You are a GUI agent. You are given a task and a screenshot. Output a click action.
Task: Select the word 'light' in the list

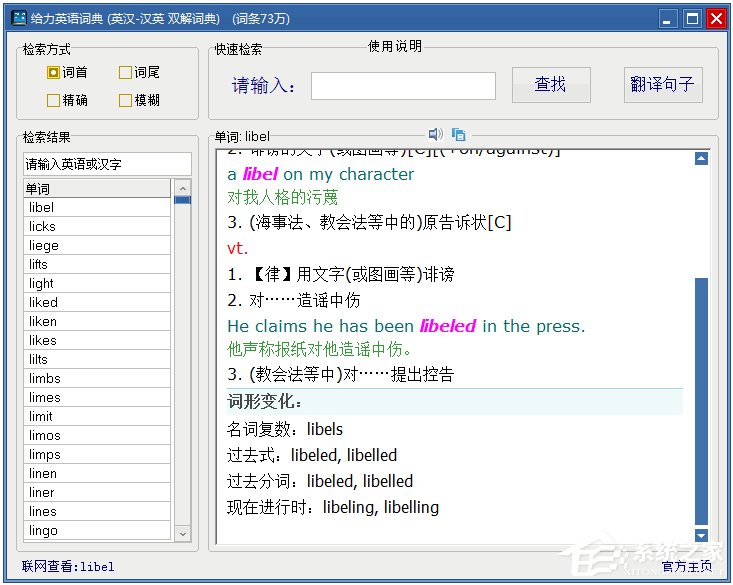97,283
